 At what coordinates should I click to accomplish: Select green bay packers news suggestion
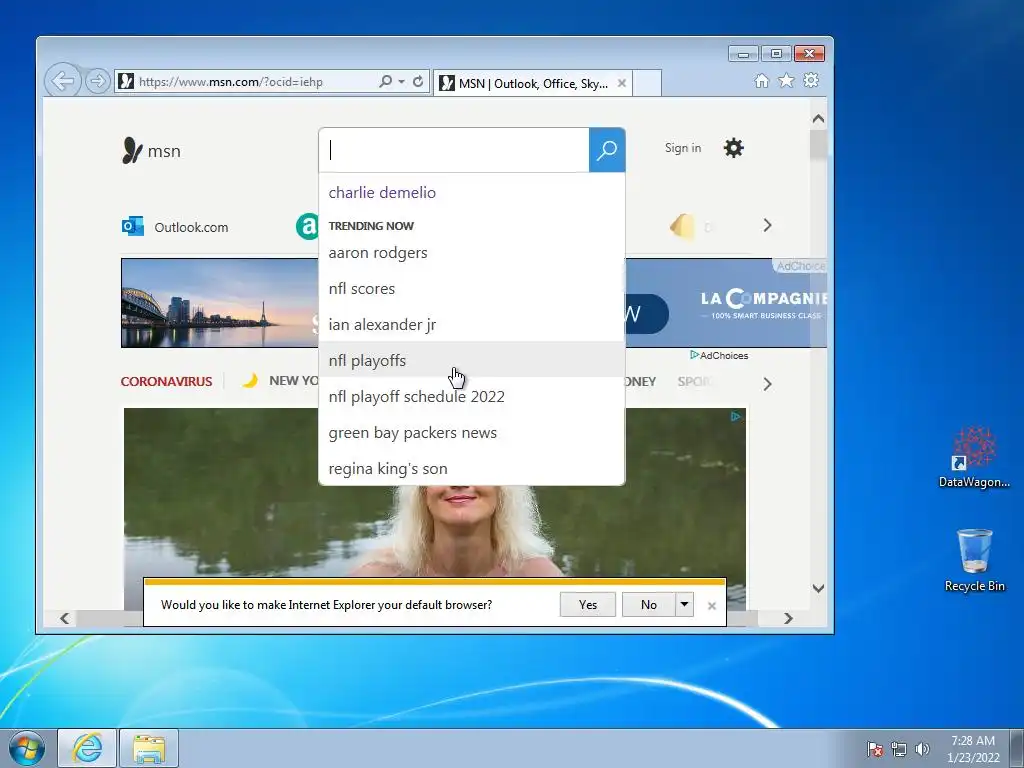(x=472, y=432)
